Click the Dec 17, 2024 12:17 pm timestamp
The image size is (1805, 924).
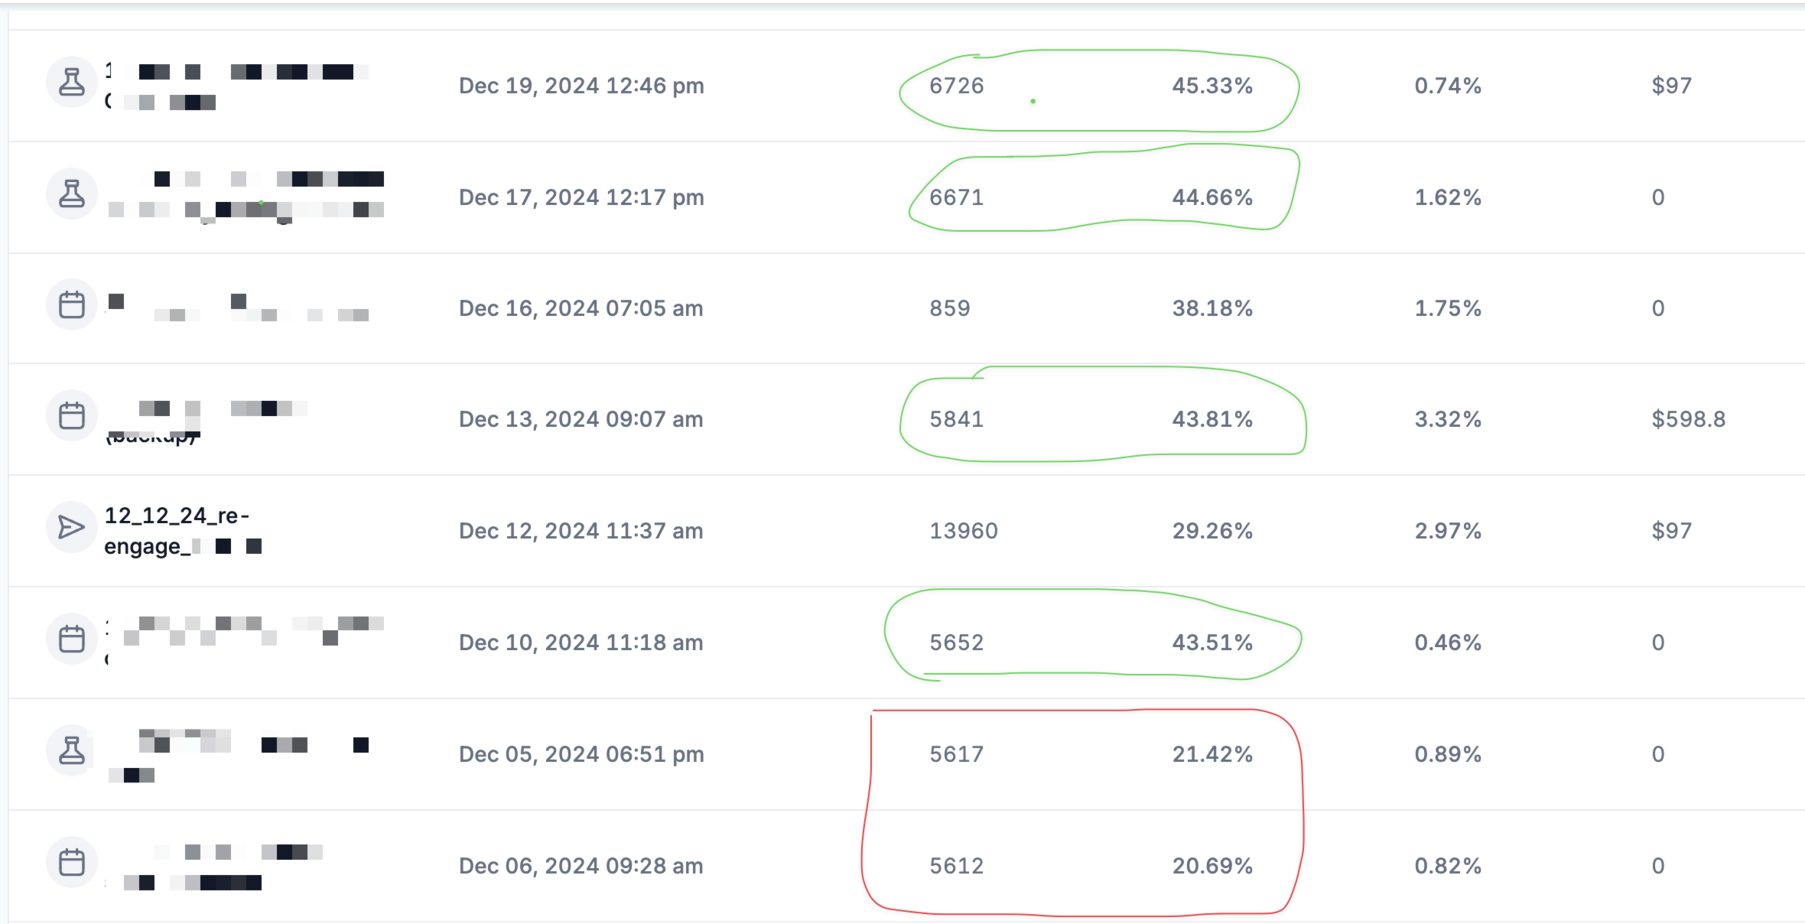tap(581, 197)
